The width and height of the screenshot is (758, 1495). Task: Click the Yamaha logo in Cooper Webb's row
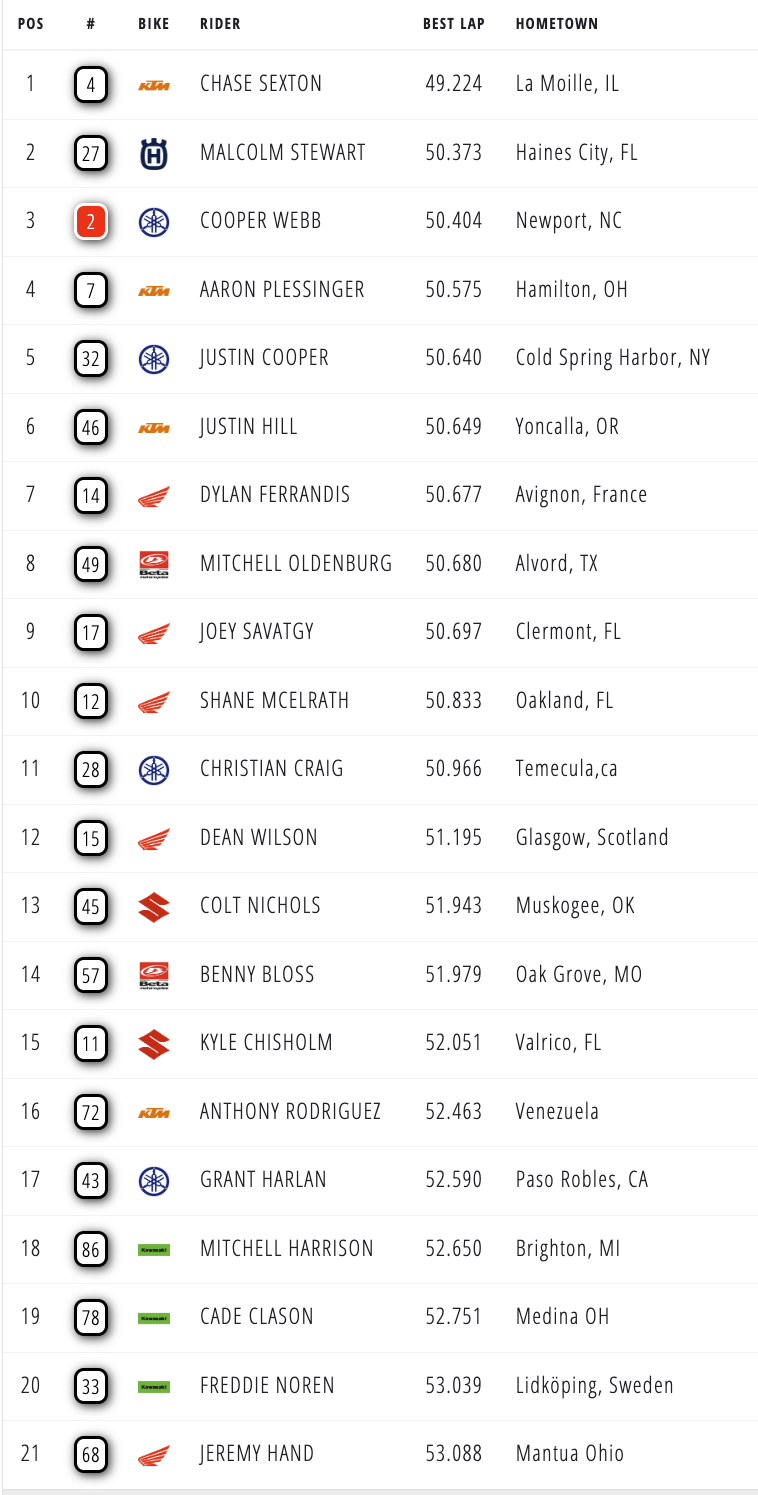[x=154, y=221]
